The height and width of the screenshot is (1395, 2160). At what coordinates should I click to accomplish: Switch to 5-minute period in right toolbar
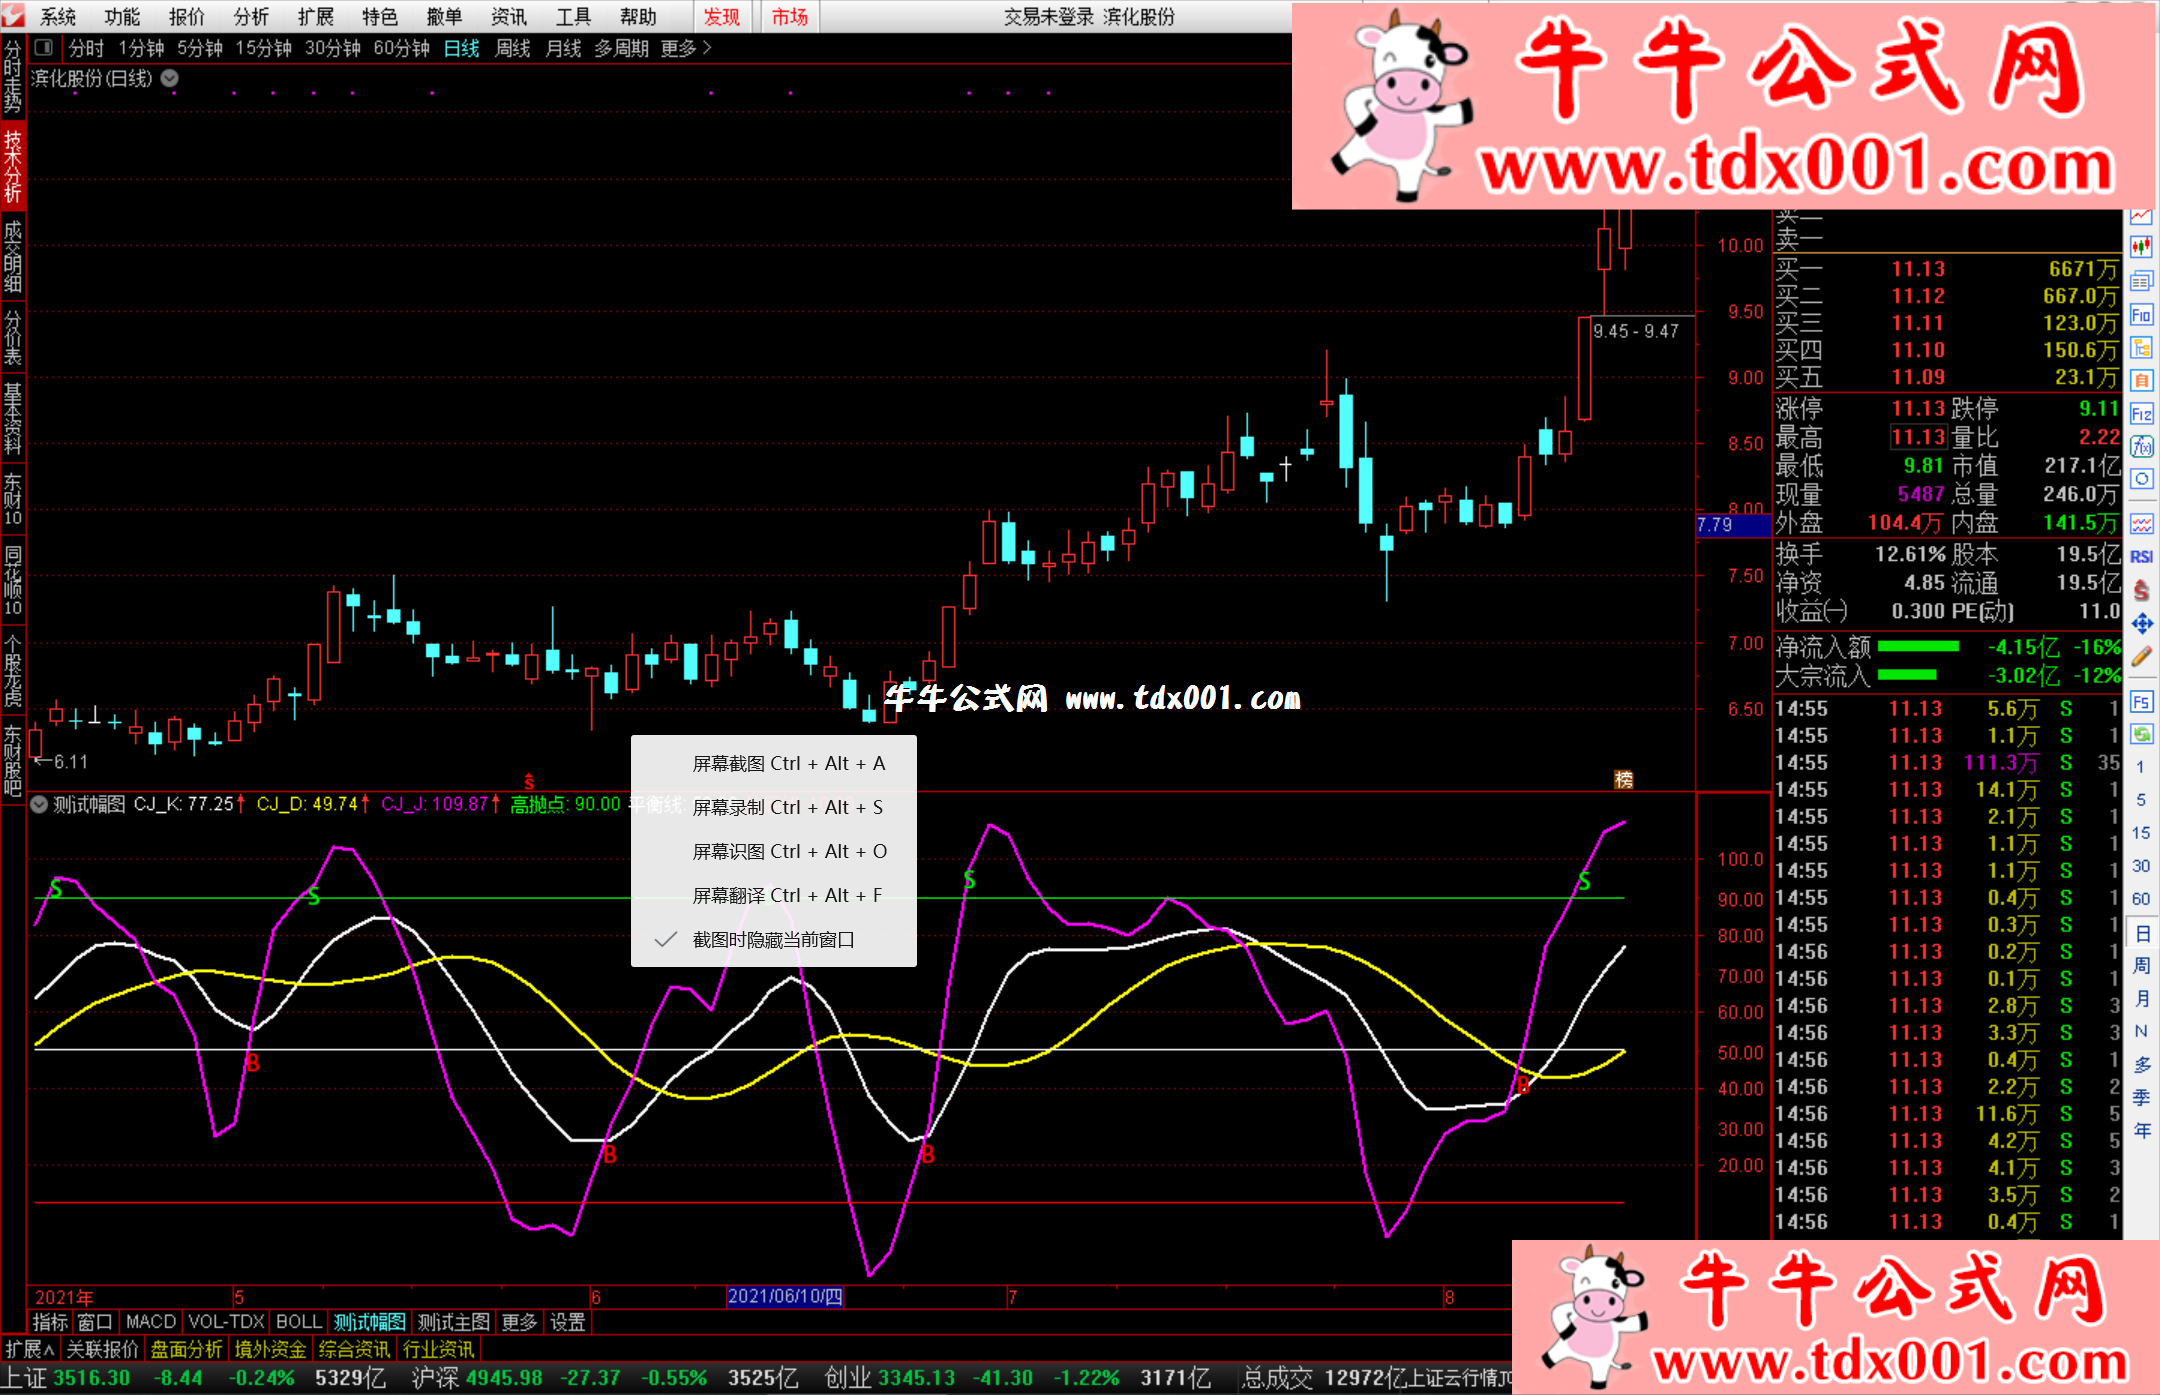[x=2140, y=800]
